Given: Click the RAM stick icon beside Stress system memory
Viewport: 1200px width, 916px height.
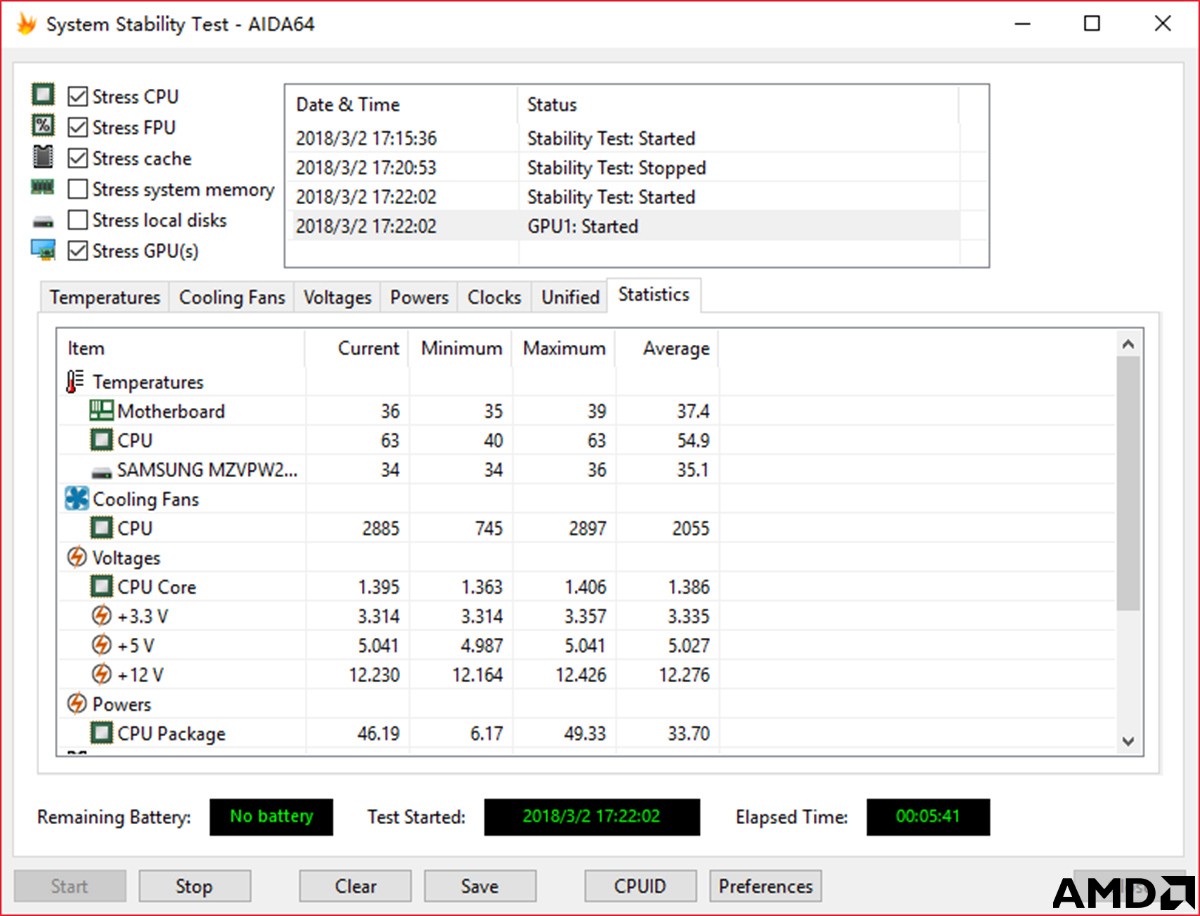Looking at the screenshot, I should pyautogui.click(x=43, y=188).
